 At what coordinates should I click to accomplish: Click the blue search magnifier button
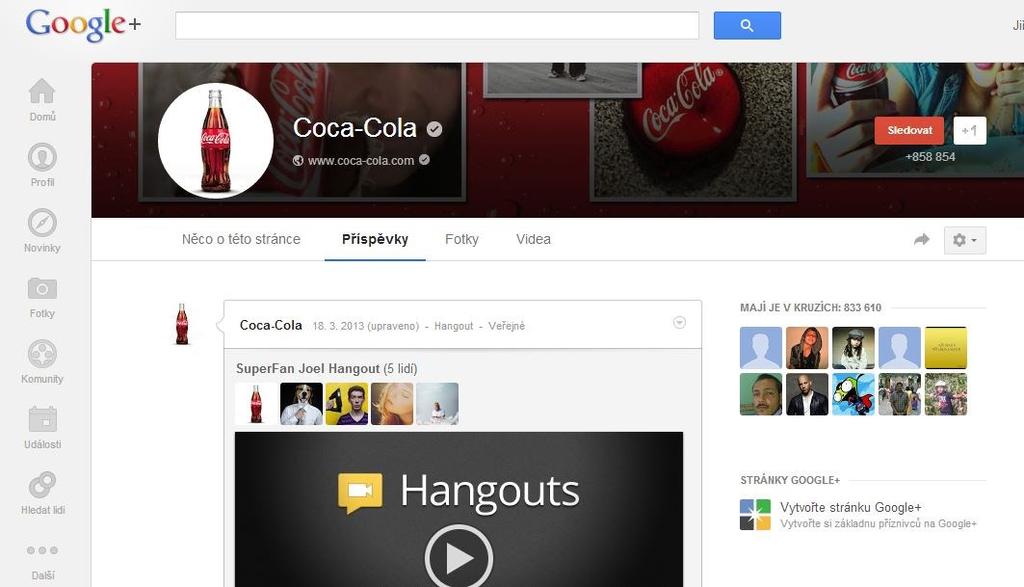pyautogui.click(x=747, y=25)
